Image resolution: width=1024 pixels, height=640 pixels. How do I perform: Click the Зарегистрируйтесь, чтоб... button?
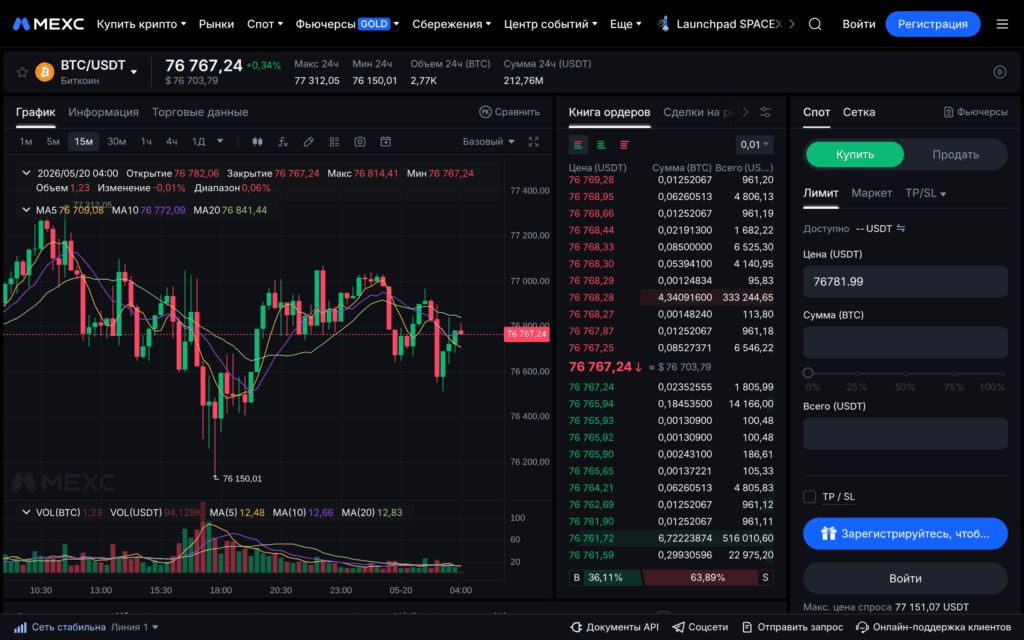pos(905,534)
